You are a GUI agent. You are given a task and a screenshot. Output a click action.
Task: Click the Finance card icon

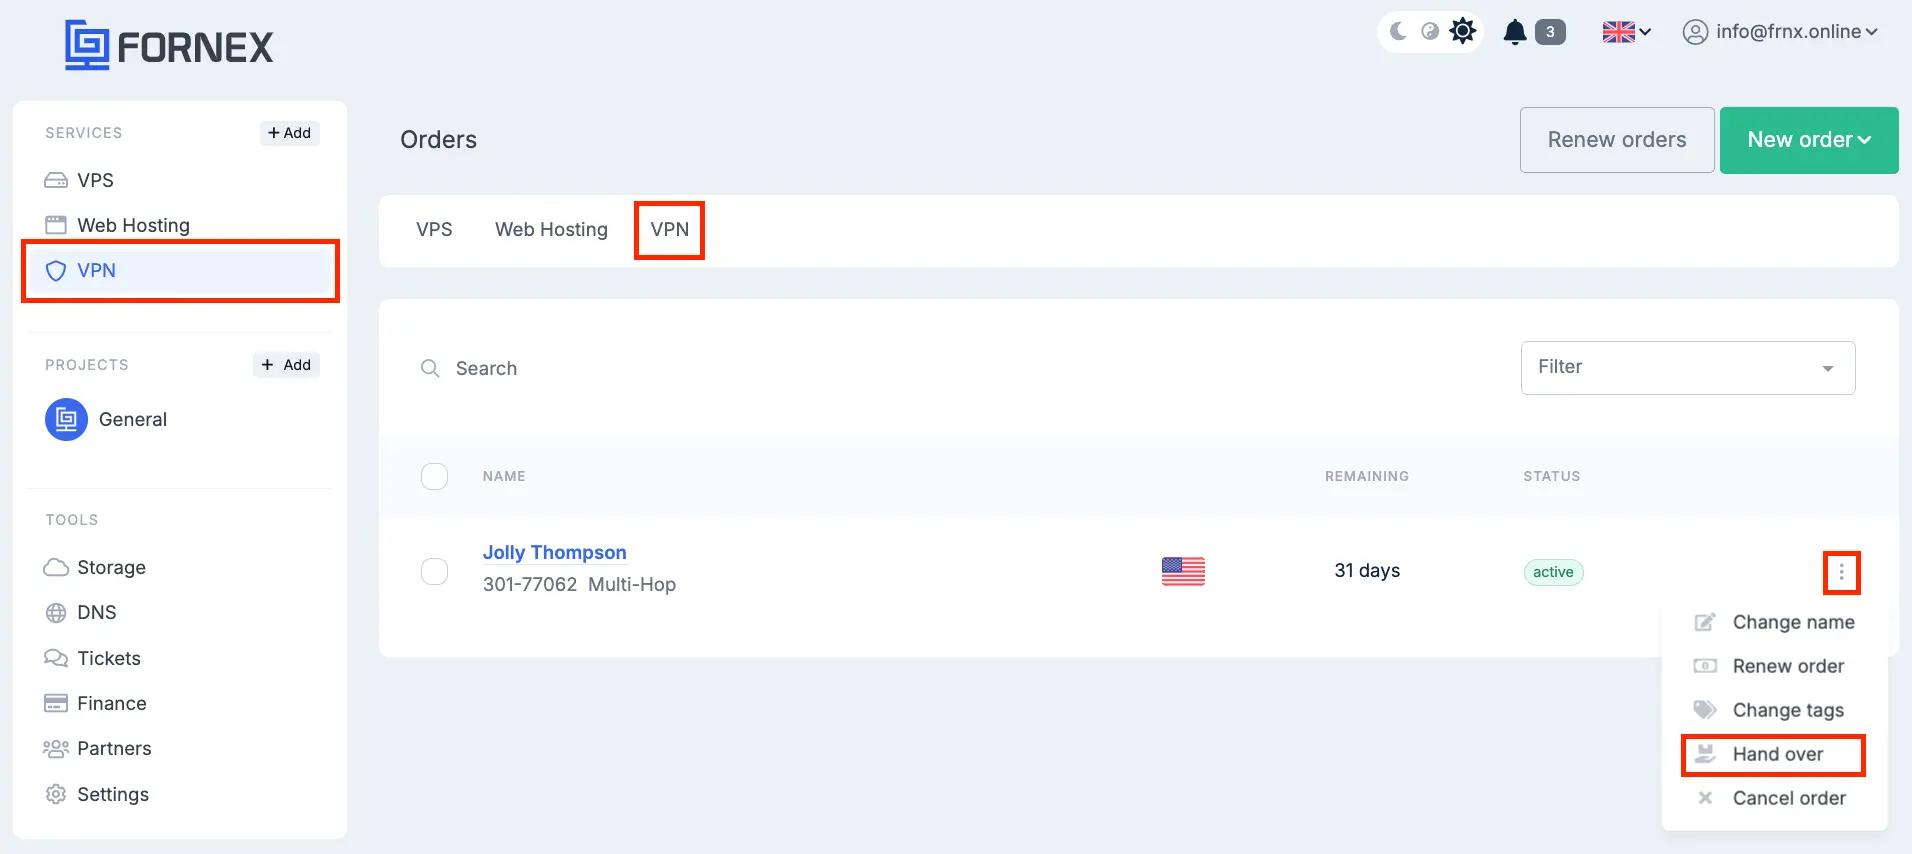pos(56,703)
